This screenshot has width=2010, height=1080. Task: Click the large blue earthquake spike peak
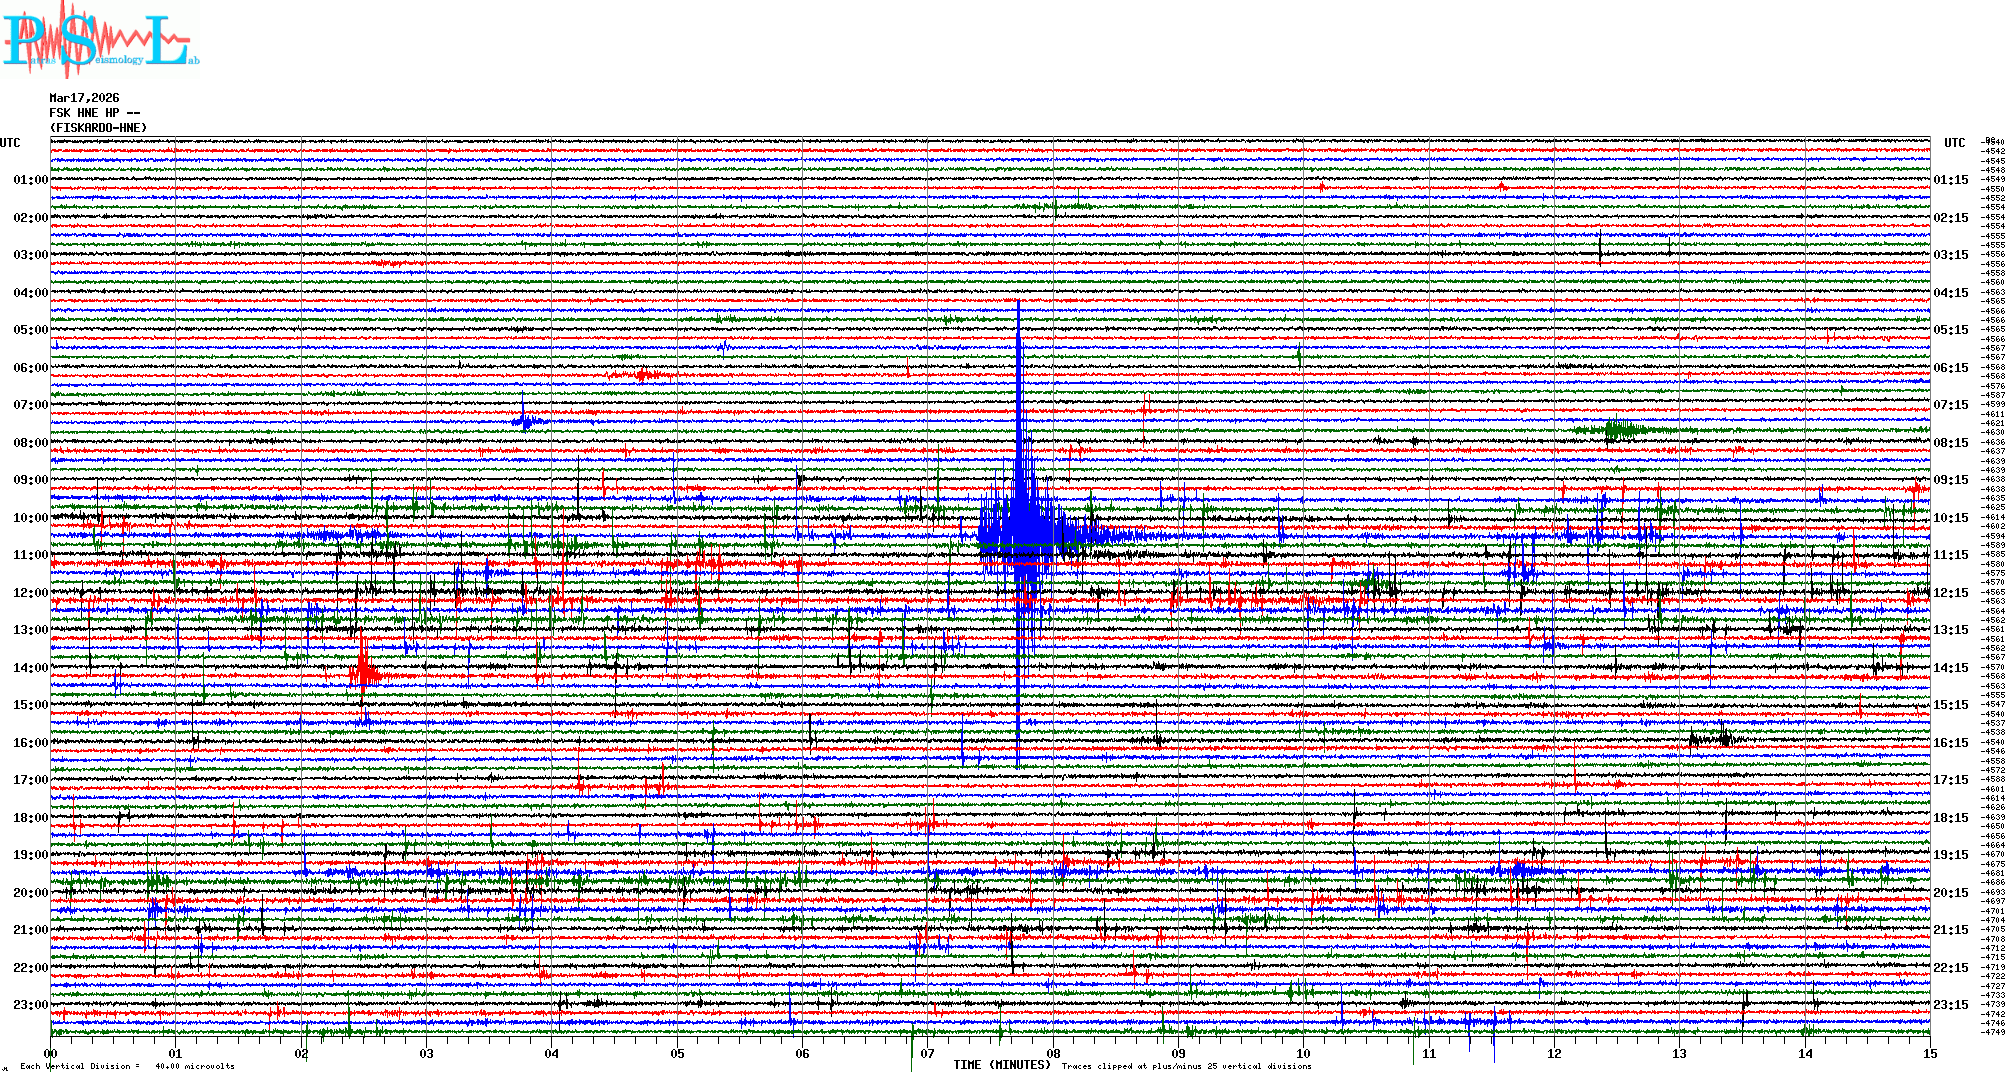click(1018, 305)
